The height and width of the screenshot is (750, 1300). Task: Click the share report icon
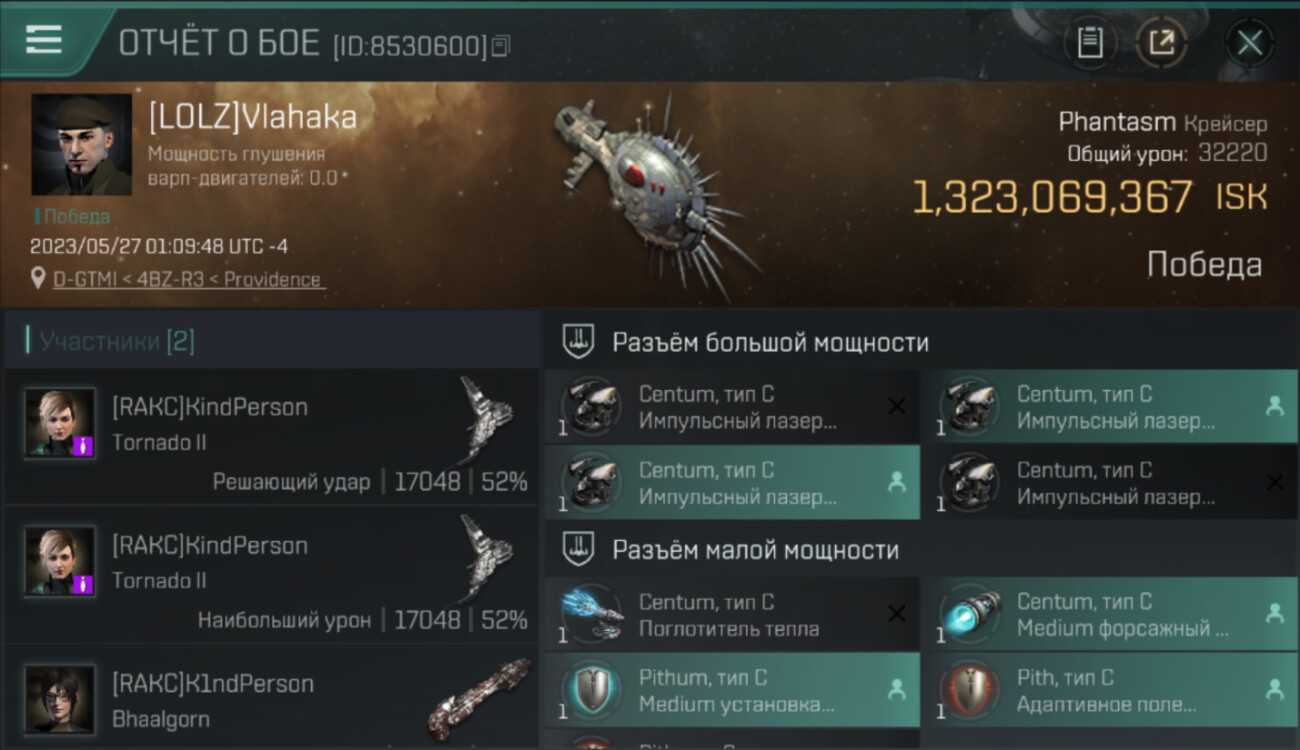tap(1161, 43)
